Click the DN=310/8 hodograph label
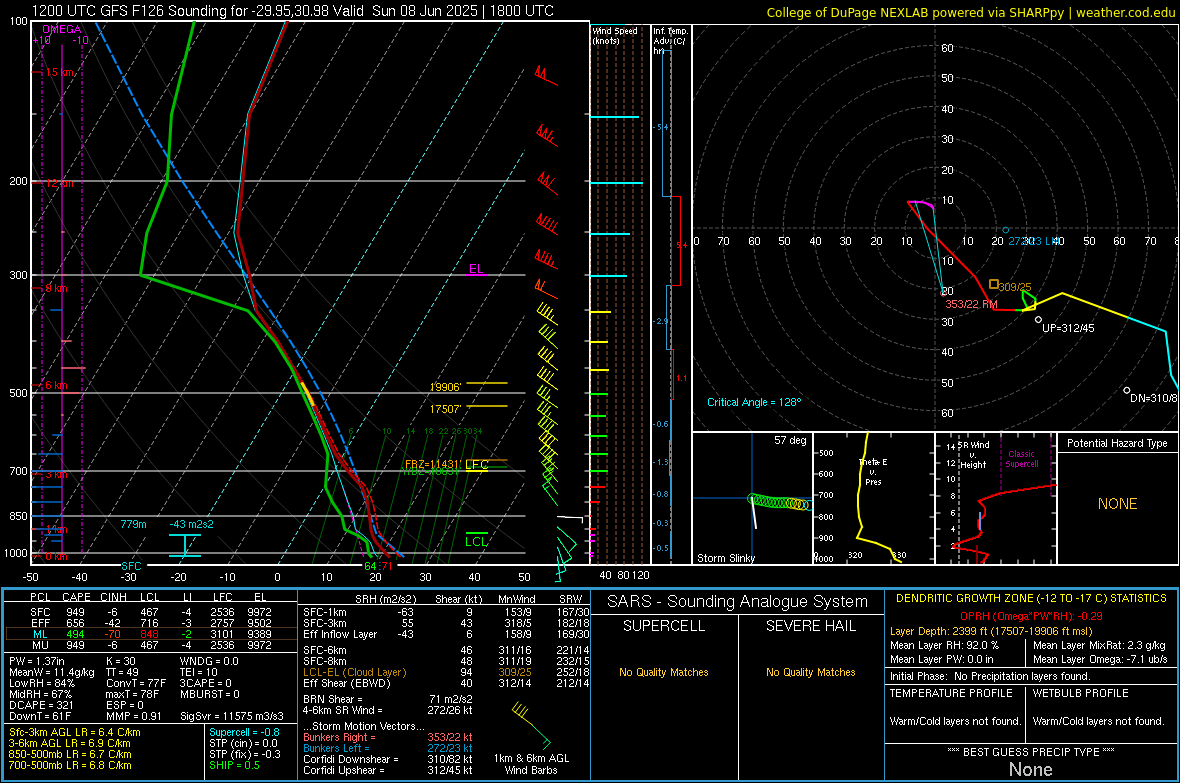The width and height of the screenshot is (1180, 783). click(1154, 398)
